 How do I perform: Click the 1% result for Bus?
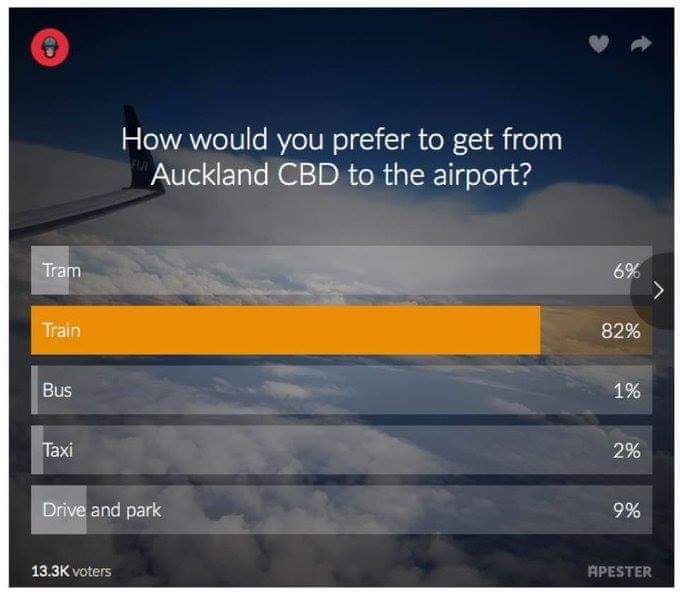627,391
